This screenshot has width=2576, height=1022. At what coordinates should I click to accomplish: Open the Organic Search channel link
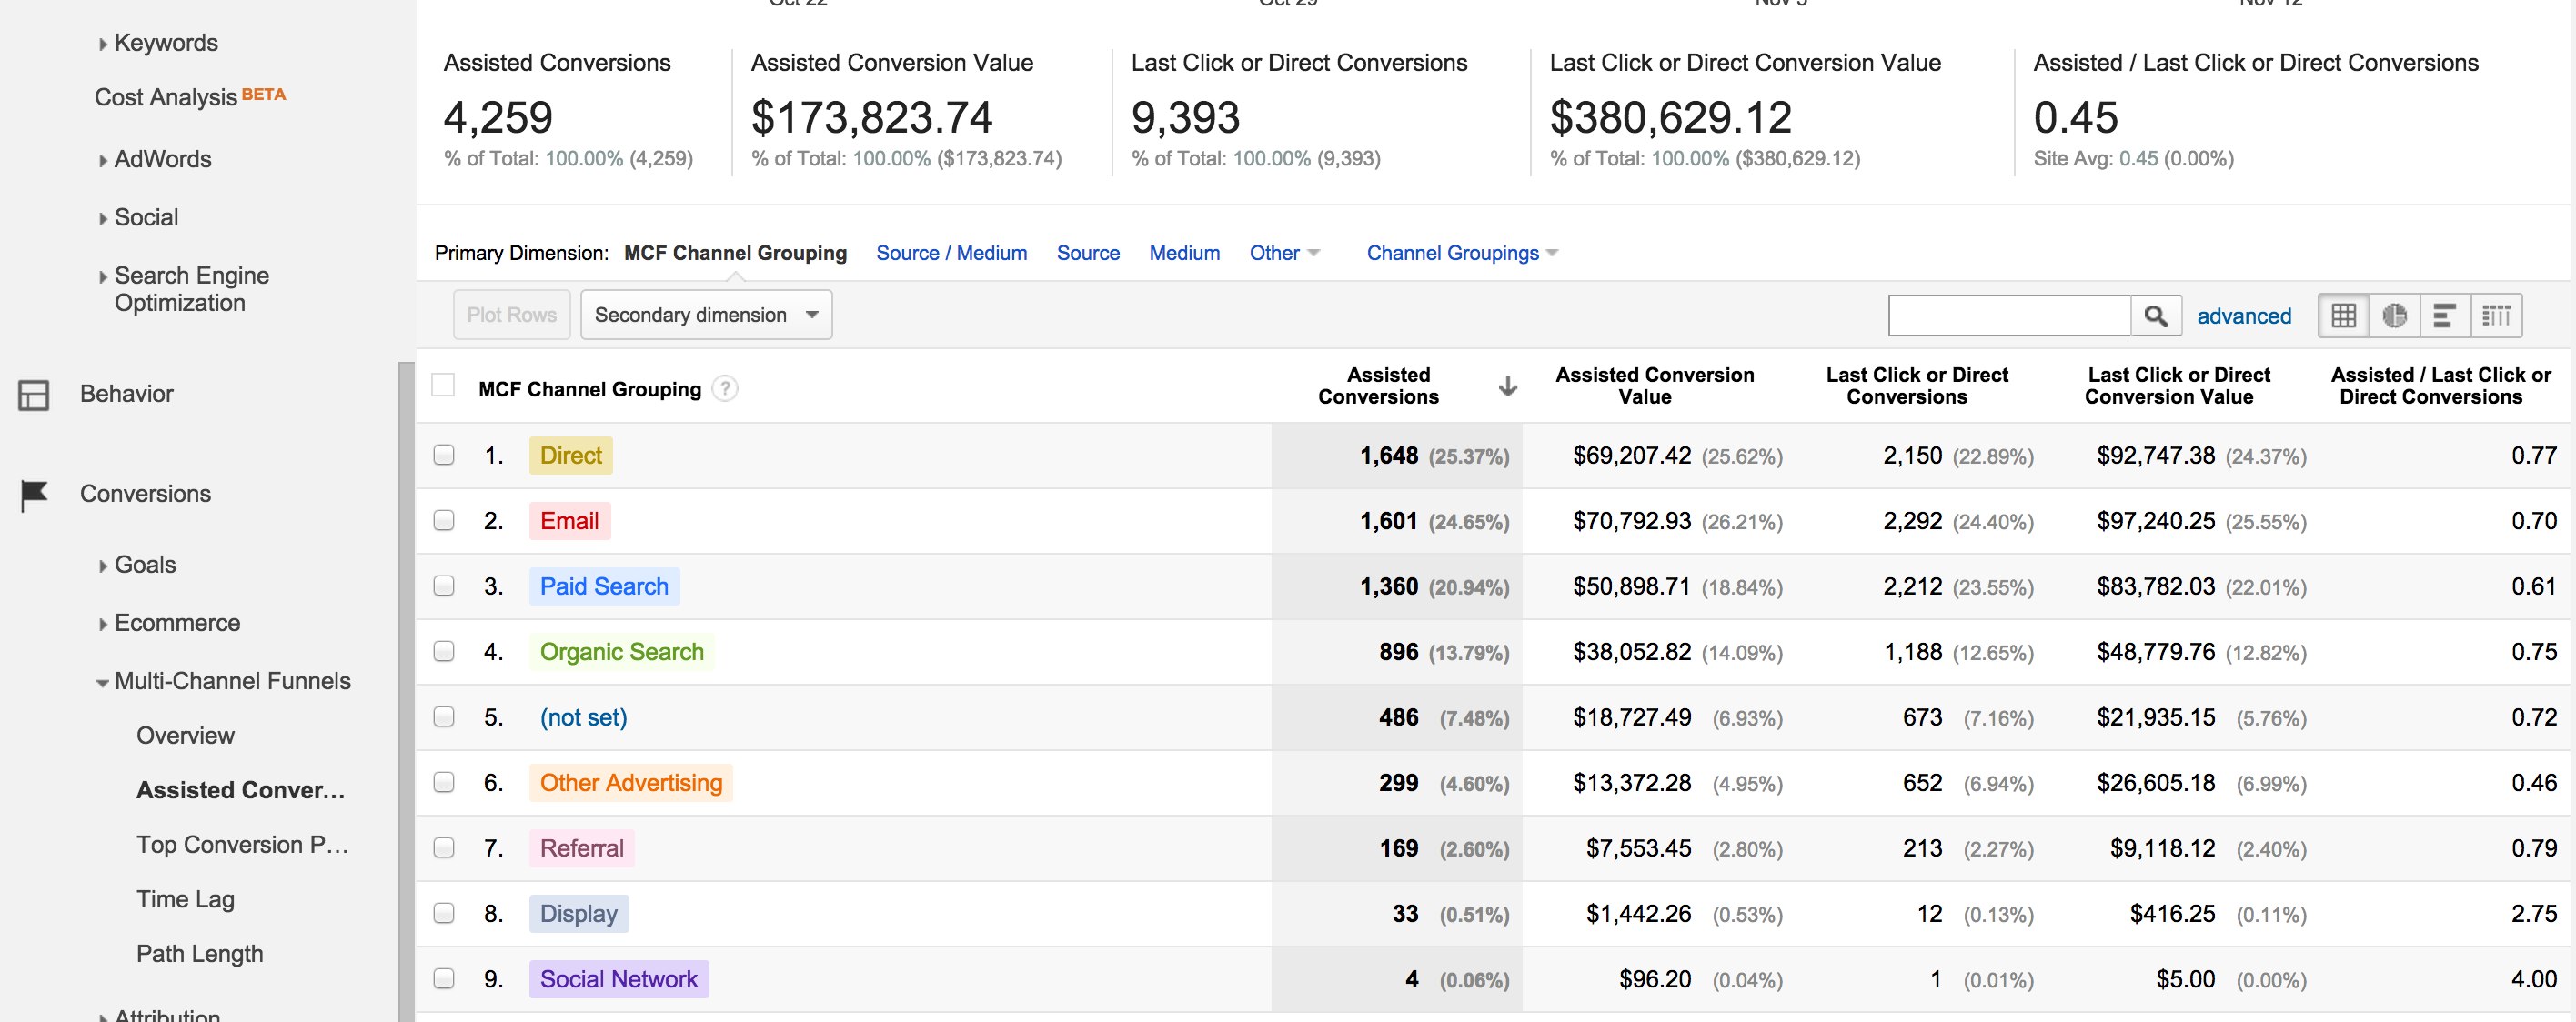click(621, 652)
